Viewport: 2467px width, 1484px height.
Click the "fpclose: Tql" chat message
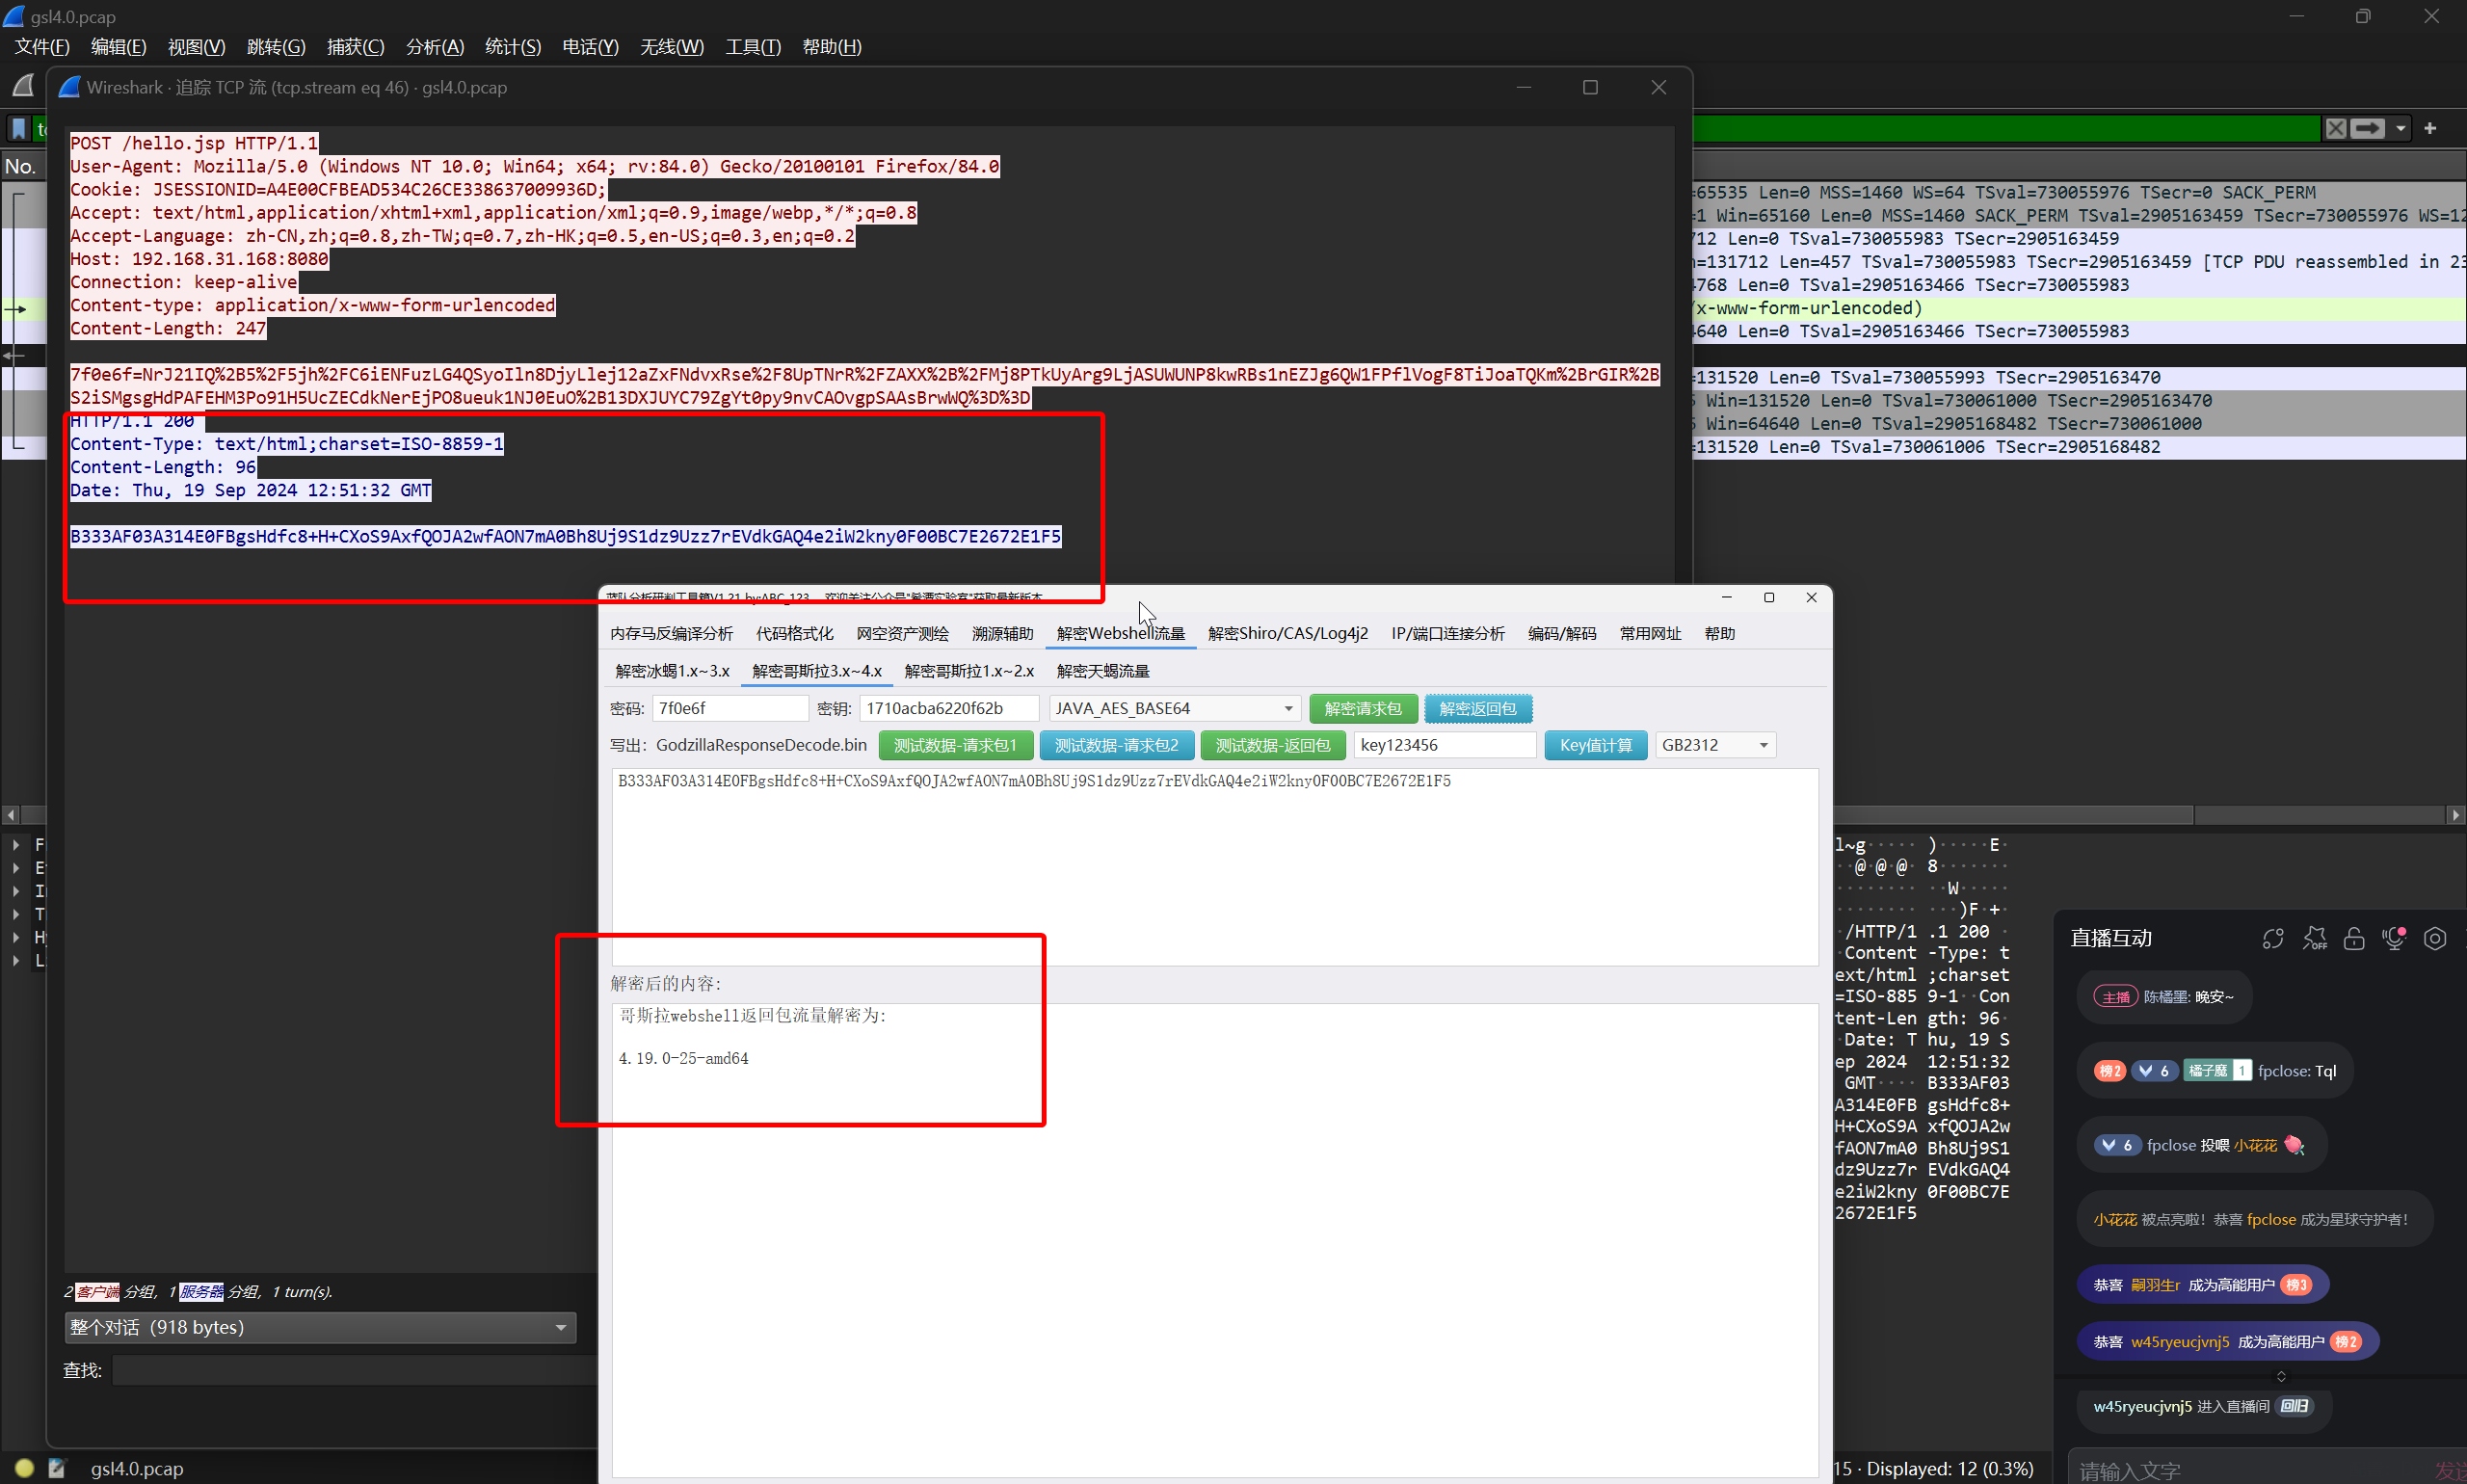2215,1070
